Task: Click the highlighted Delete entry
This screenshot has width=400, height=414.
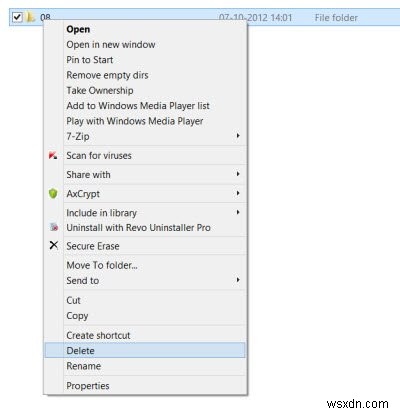Action: pos(145,351)
